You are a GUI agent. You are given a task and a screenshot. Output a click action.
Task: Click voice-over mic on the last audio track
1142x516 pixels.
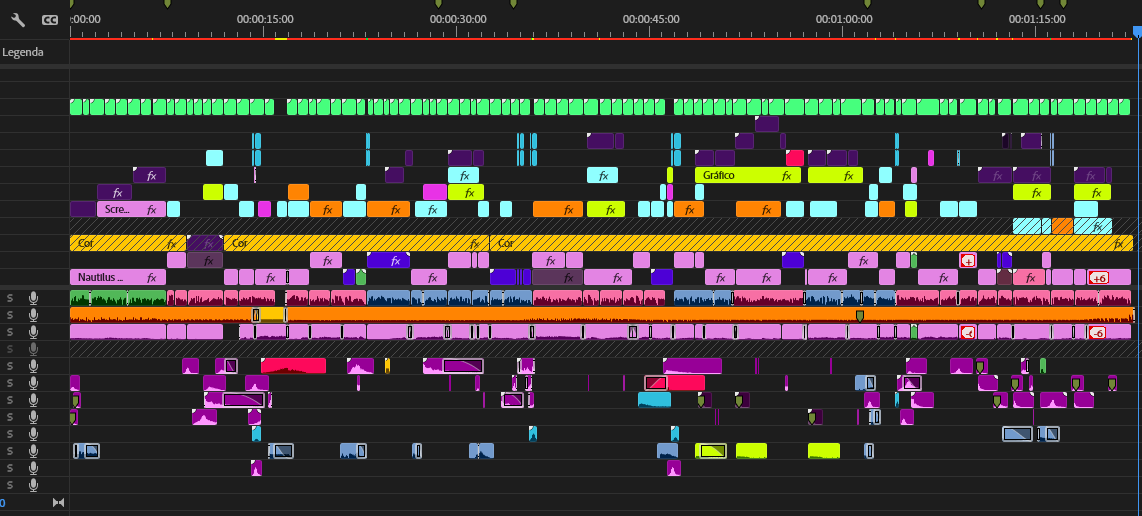pyautogui.click(x=33, y=485)
